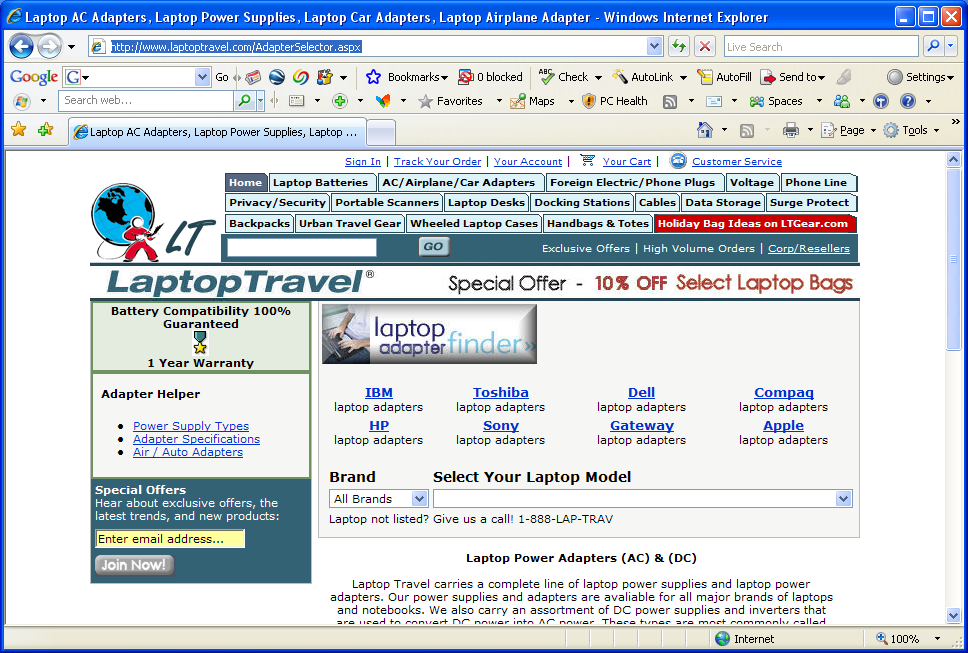Click the shopping cart icon
The width and height of the screenshot is (968, 653).
pos(587,161)
